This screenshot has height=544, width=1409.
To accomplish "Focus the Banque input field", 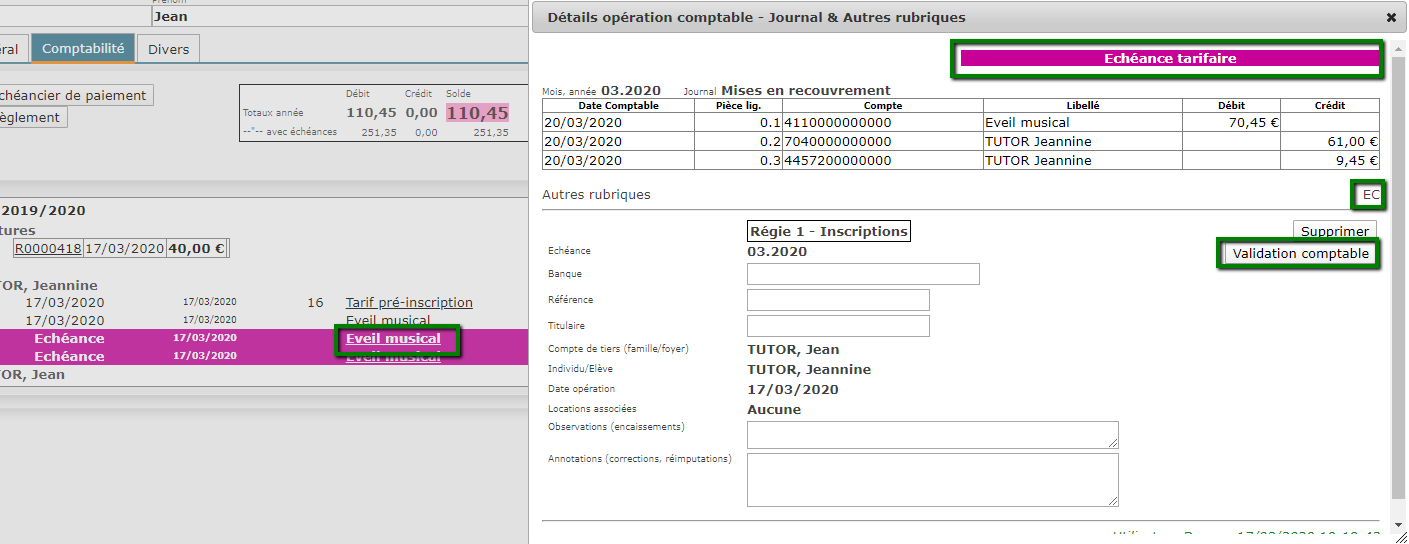I will click(x=863, y=274).
